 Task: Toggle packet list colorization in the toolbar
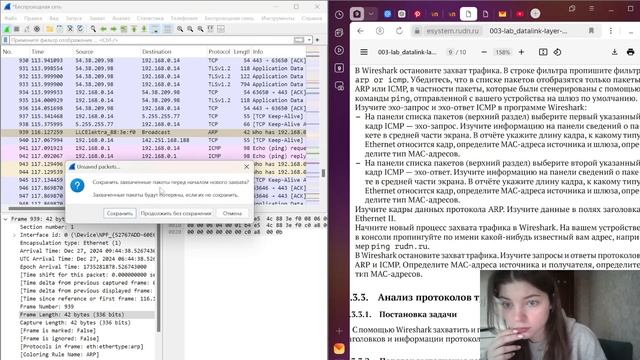tap(167, 29)
